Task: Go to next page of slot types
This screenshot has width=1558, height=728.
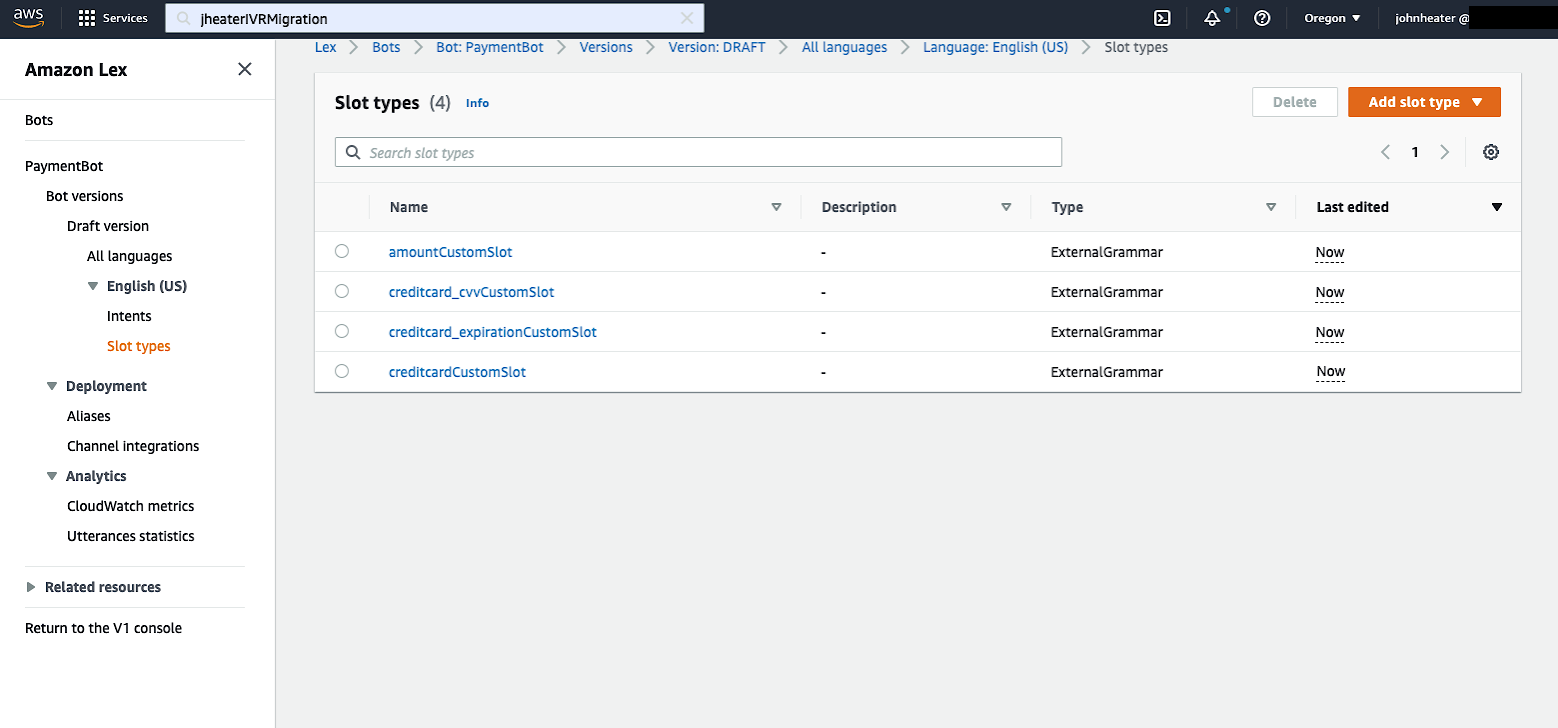Action: coord(1444,152)
